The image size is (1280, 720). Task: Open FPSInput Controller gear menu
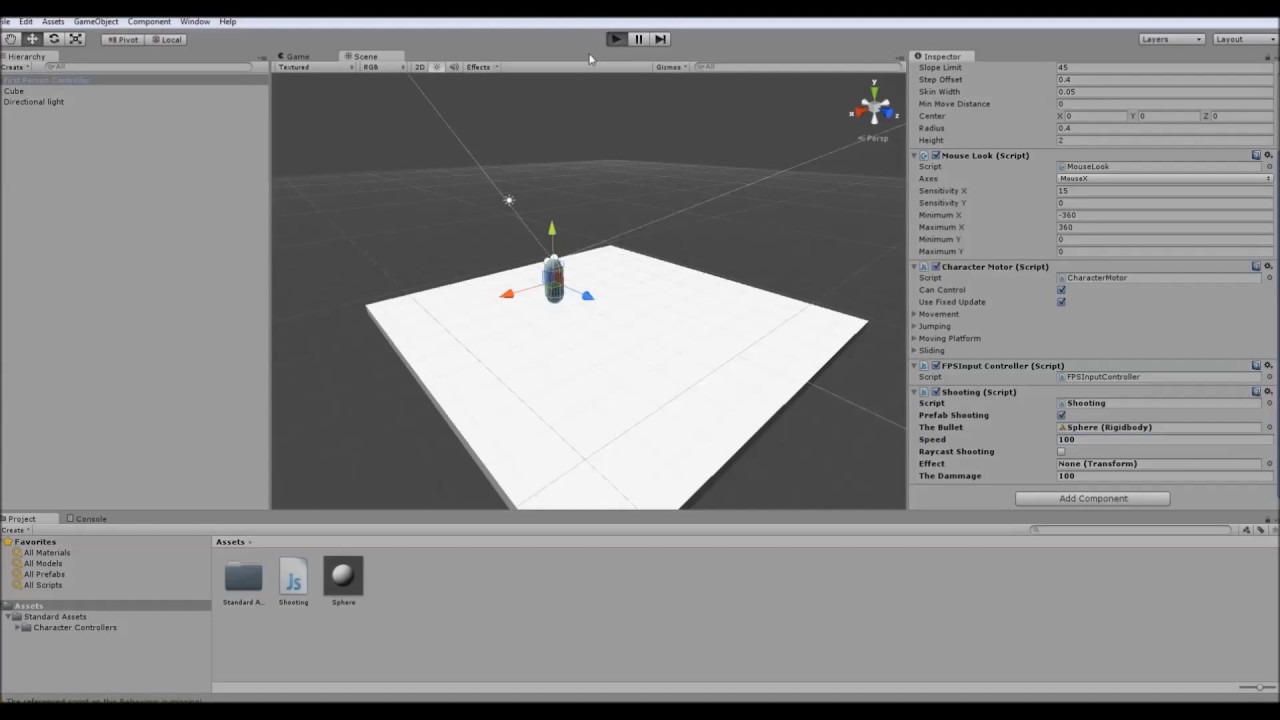1269,365
